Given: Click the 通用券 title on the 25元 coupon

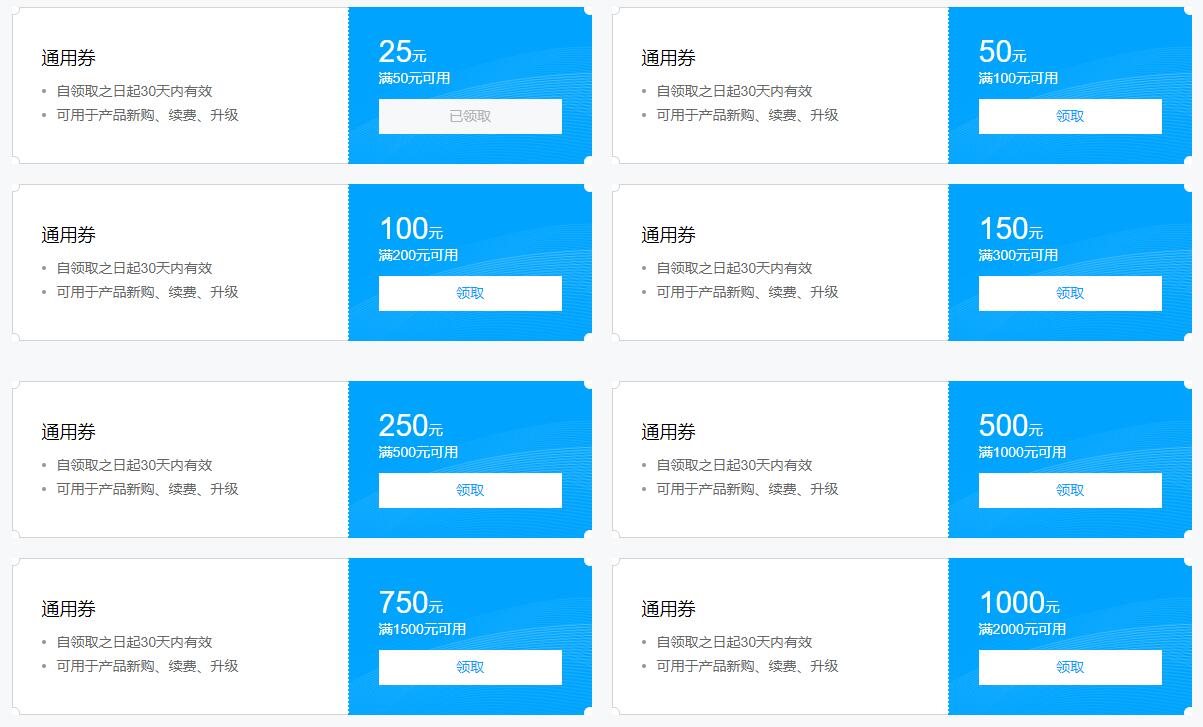Looking at the screenshot, I should click(x=65, y=58).
